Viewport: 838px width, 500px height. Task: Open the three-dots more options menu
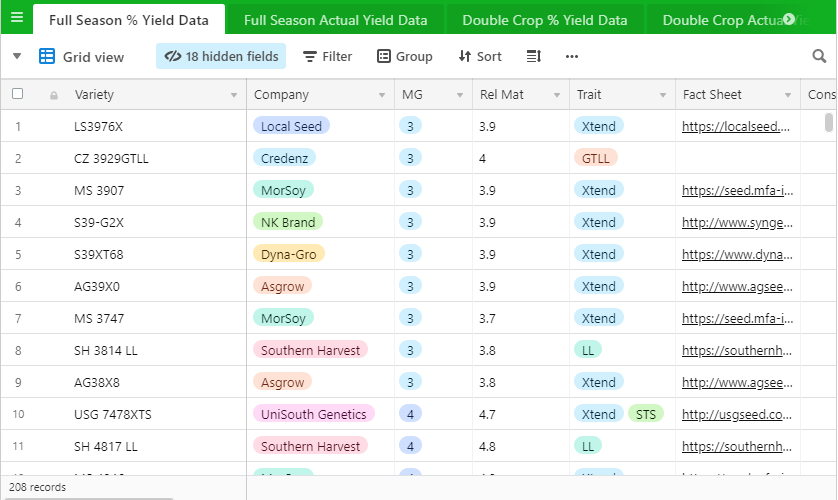(x=572, y=56)
